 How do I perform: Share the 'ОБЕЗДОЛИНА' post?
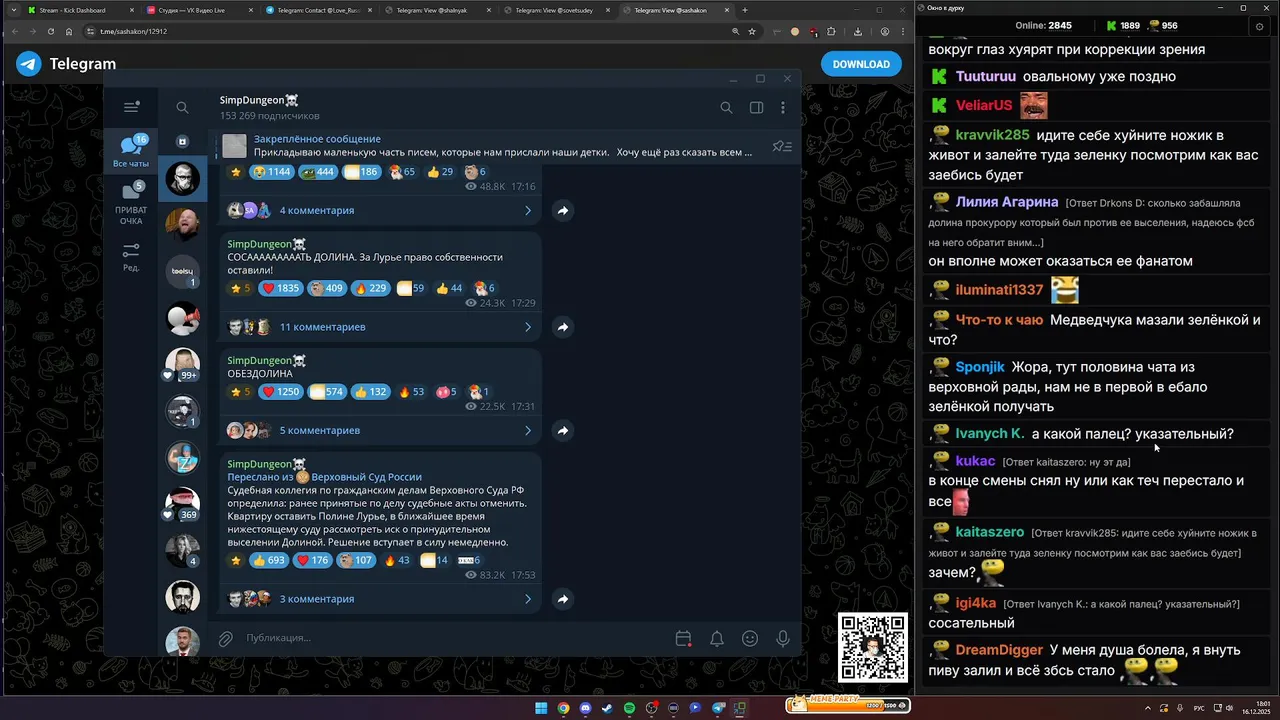click(562, 431)
